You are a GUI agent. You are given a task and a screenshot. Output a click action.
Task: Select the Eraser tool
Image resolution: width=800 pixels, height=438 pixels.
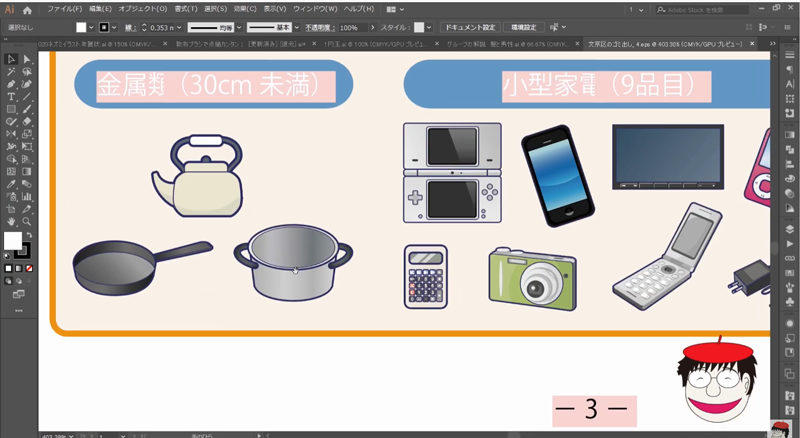[x=27, y=121]
